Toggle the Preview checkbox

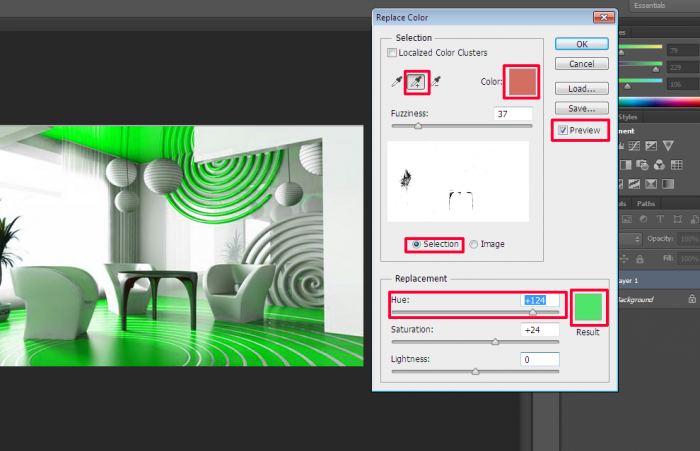tap(563, 130)
